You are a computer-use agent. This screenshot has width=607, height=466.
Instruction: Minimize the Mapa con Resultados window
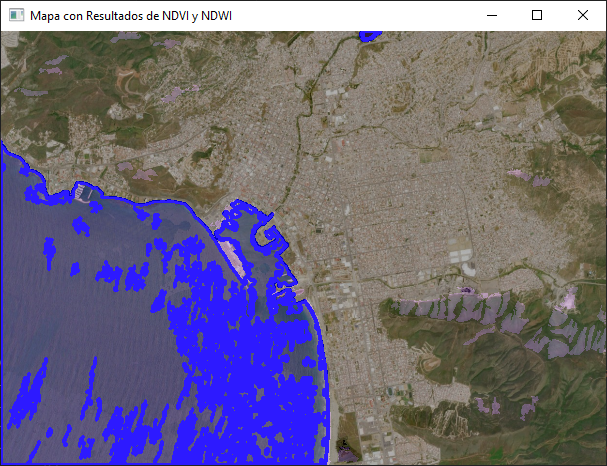coord(492,15)
